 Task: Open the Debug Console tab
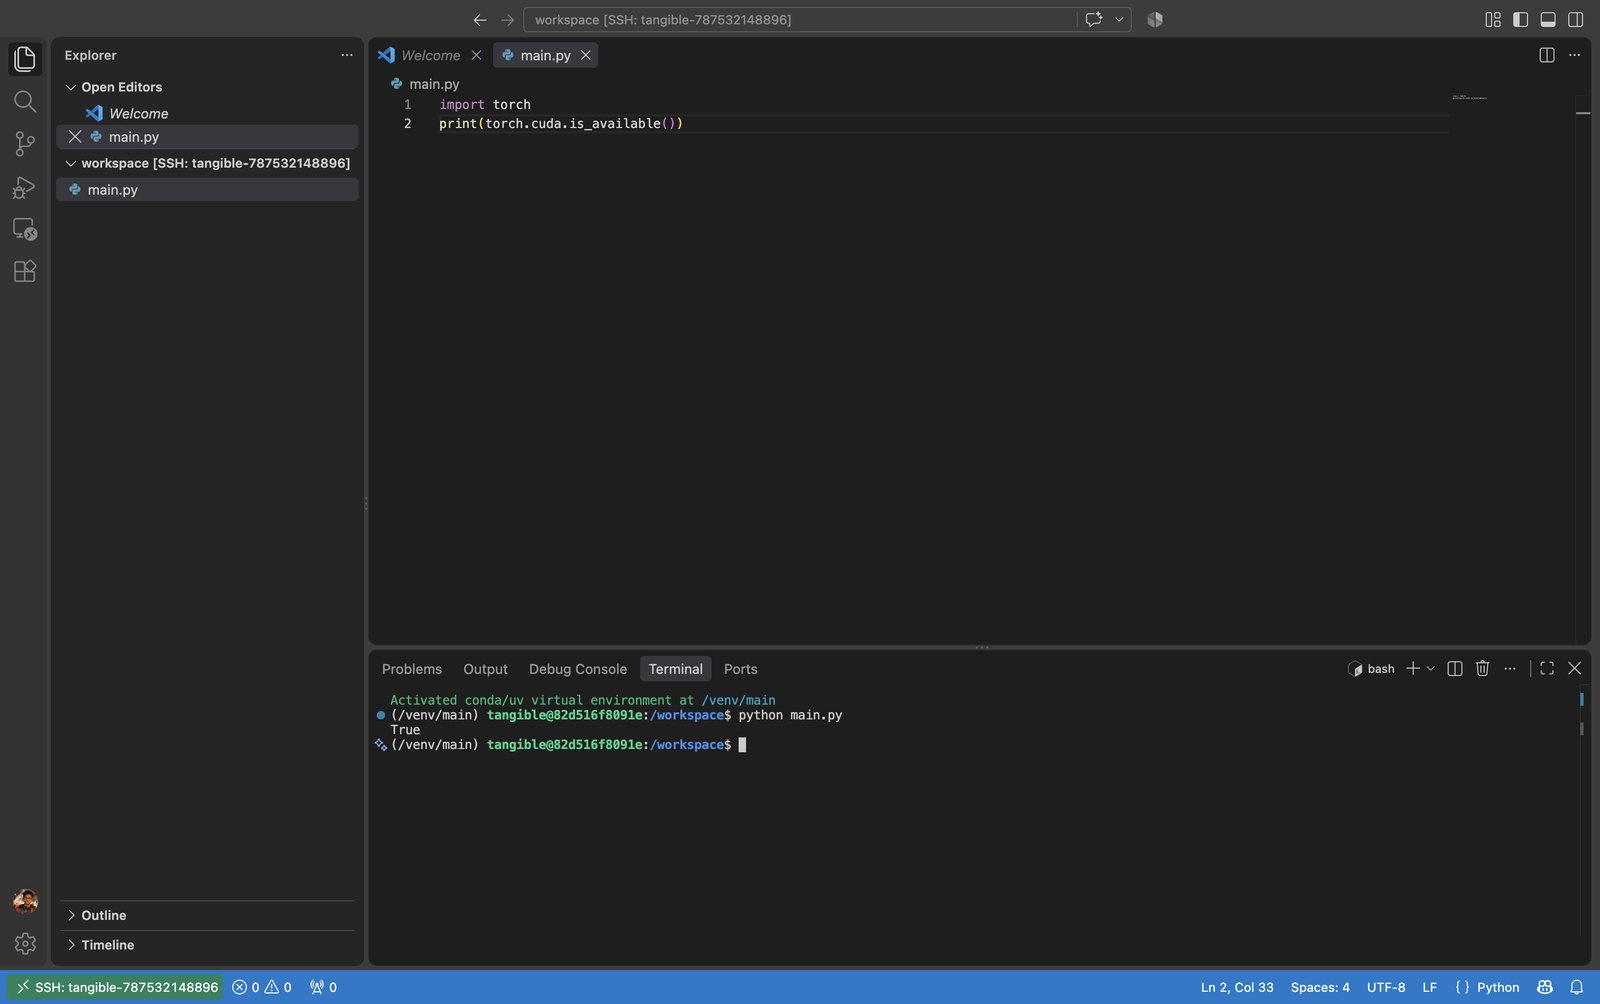578,669
